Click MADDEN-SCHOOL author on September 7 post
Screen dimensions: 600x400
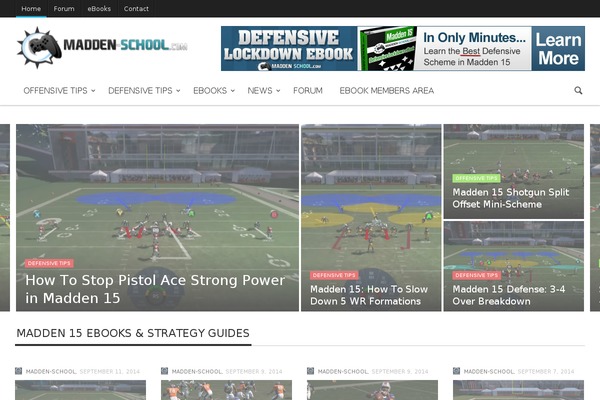coord(489,371)
